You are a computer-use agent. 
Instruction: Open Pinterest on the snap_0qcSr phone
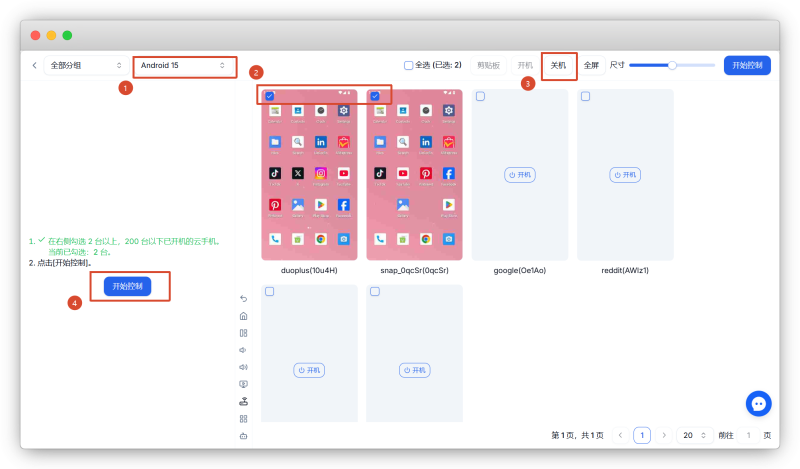click(x=426, y=174)
